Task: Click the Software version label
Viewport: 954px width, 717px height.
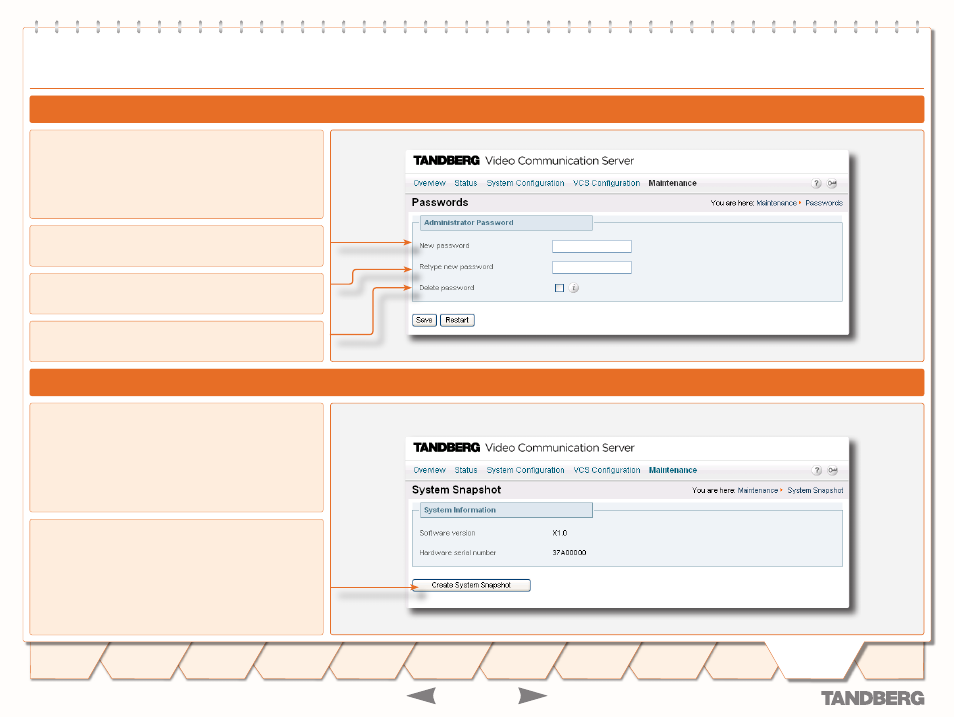Action: tap(447, 533)
